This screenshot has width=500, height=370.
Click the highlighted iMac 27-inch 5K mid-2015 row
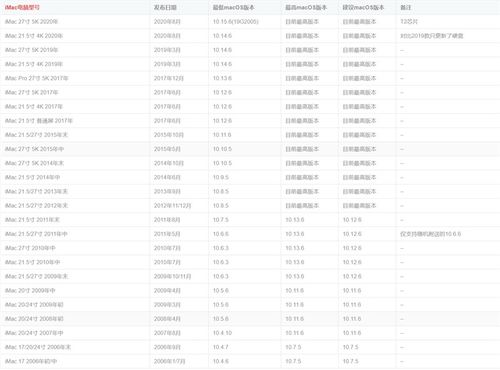click(250, 149)
